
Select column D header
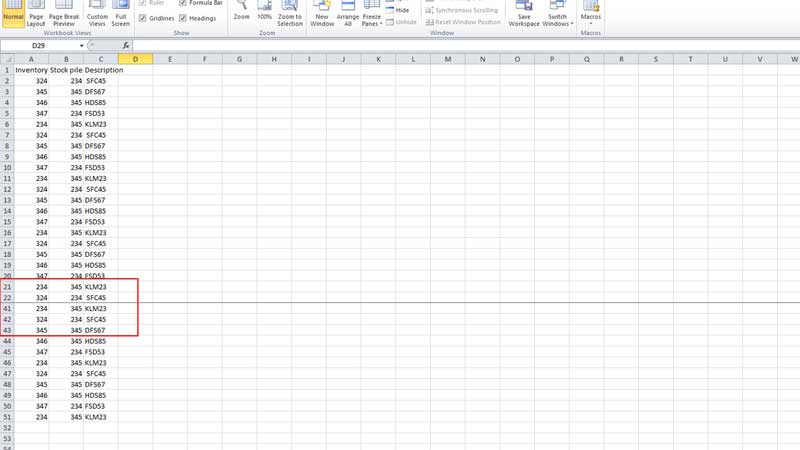[135, 59]
